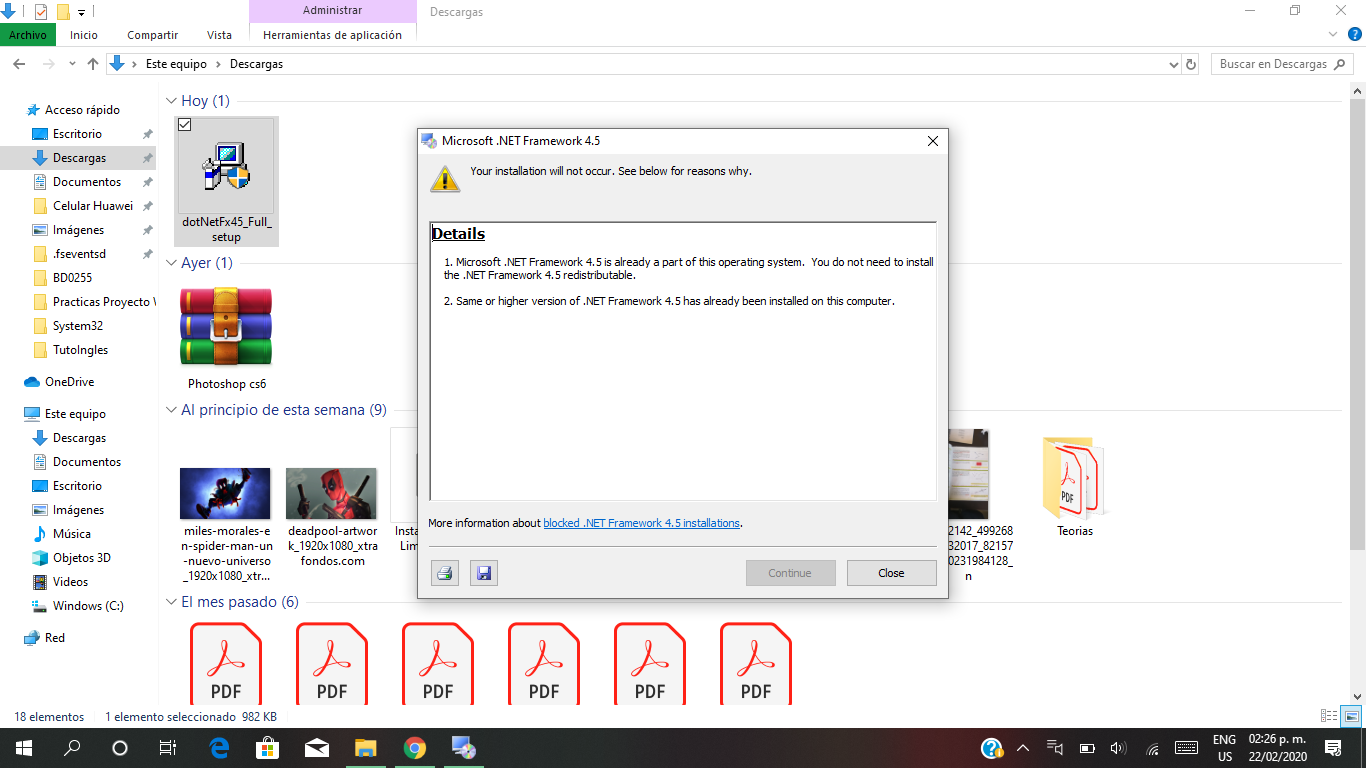
Task: Open the BD0255 folder in sidebar
Action: click(72, 278)
